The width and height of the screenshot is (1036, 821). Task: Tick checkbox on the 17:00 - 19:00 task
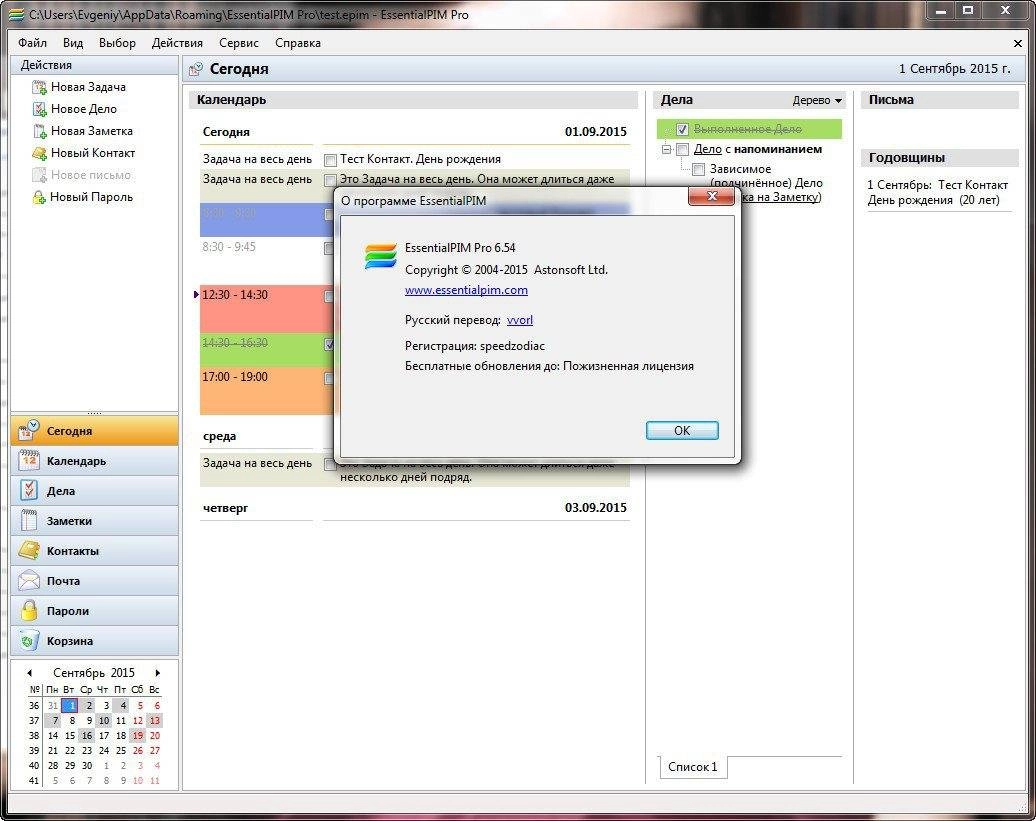[x=328, y=378]
